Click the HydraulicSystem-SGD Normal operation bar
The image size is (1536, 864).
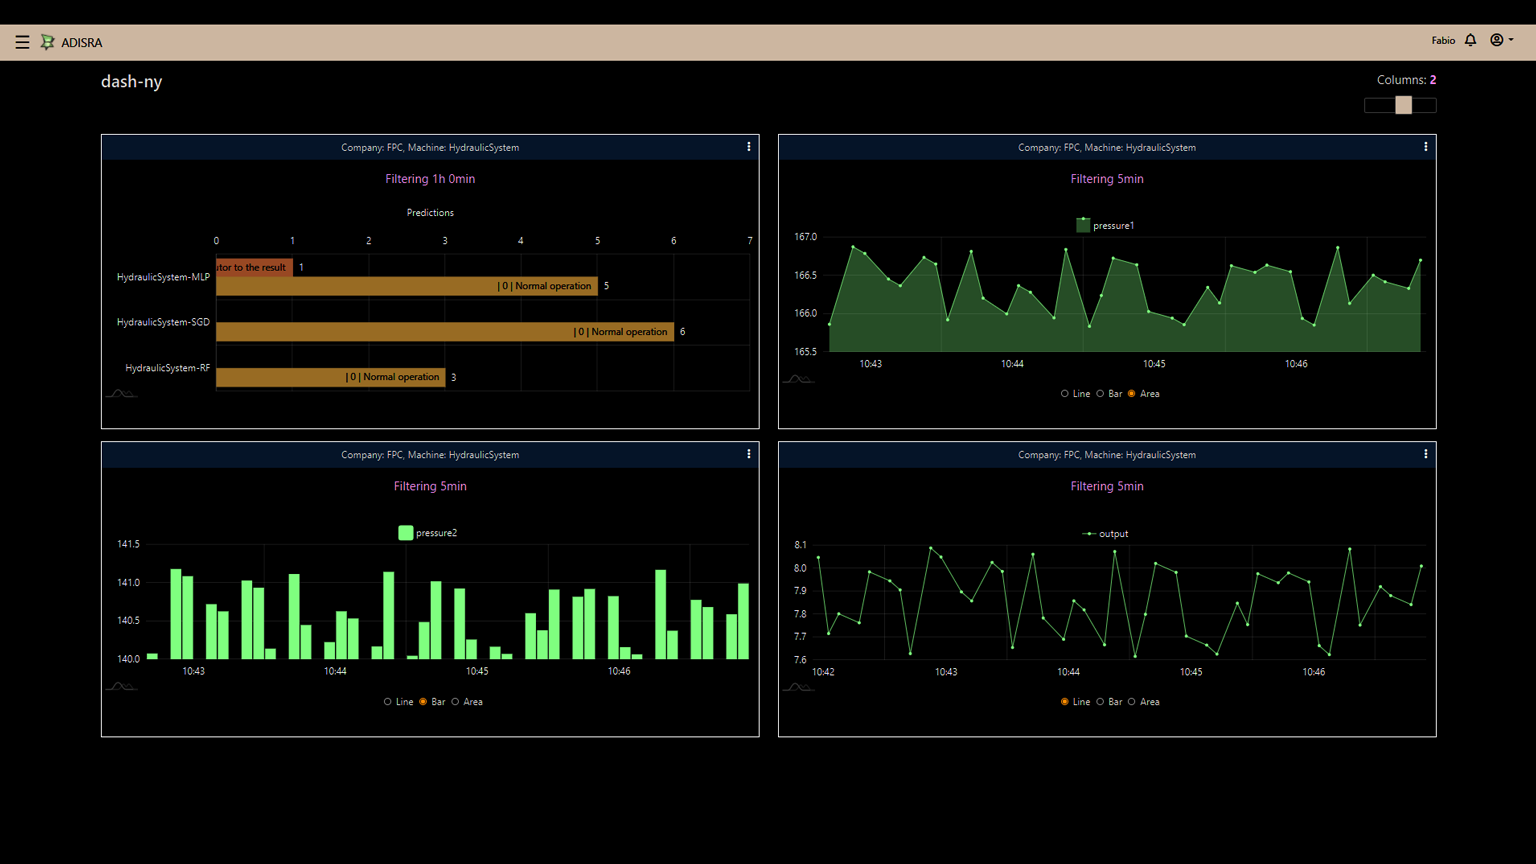[444, 332]
